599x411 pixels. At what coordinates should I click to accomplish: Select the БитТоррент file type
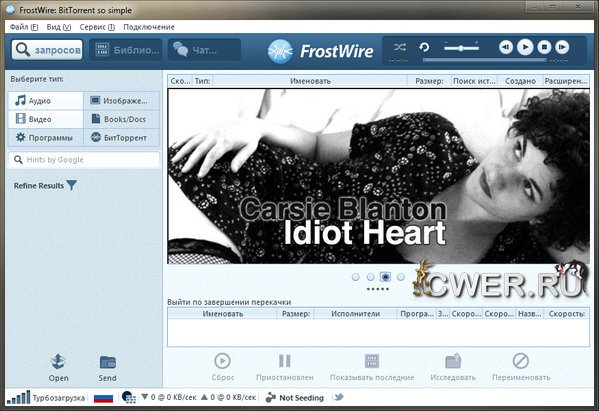point(121,138)
